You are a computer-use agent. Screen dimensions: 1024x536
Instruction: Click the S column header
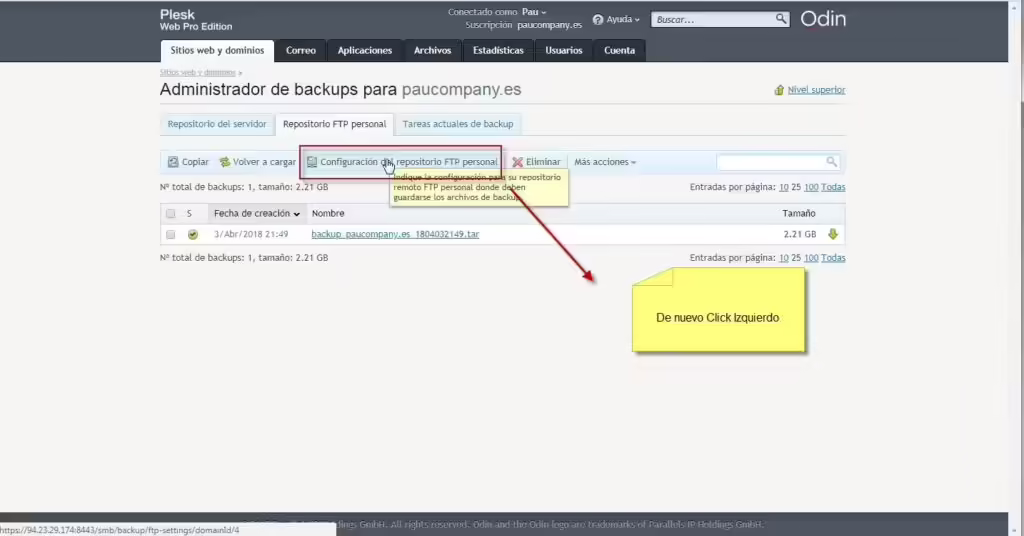tap(189, 213)
